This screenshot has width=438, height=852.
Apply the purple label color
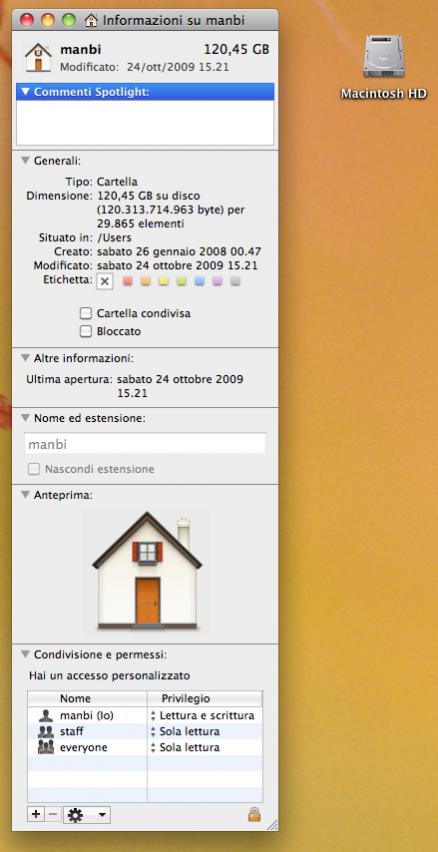(x=217, y=281)
